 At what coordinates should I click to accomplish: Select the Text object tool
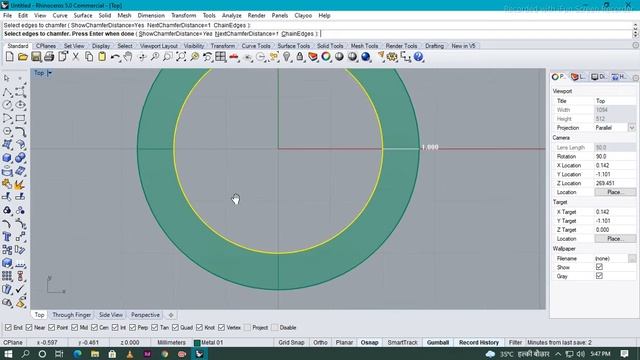(x=7, y=237)
